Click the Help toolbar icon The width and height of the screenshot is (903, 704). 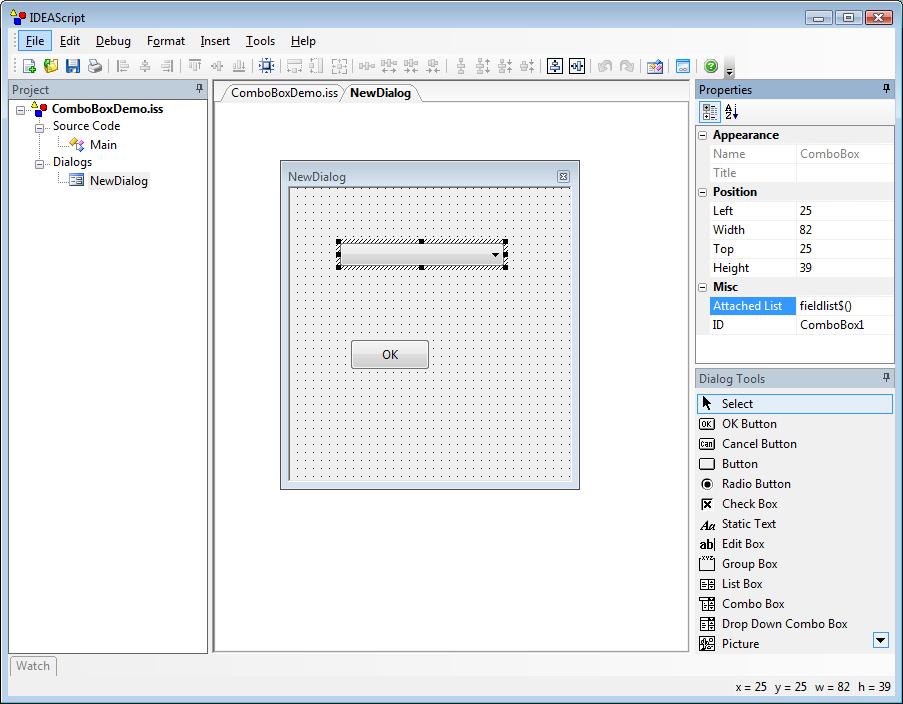coord(712,66)
